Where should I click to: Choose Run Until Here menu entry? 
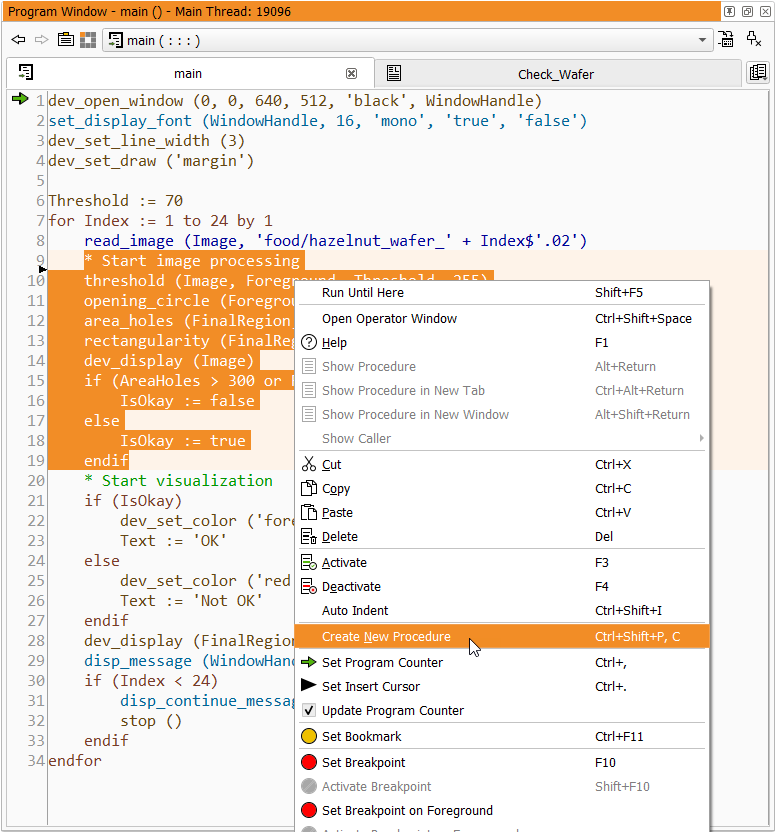click(x=363, y=293)
